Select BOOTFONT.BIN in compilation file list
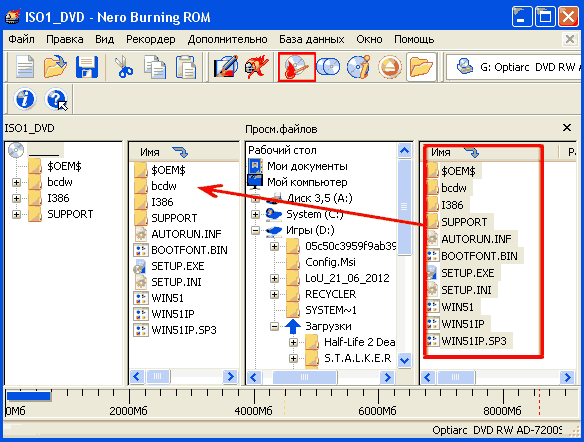 (x=189, y=250)
